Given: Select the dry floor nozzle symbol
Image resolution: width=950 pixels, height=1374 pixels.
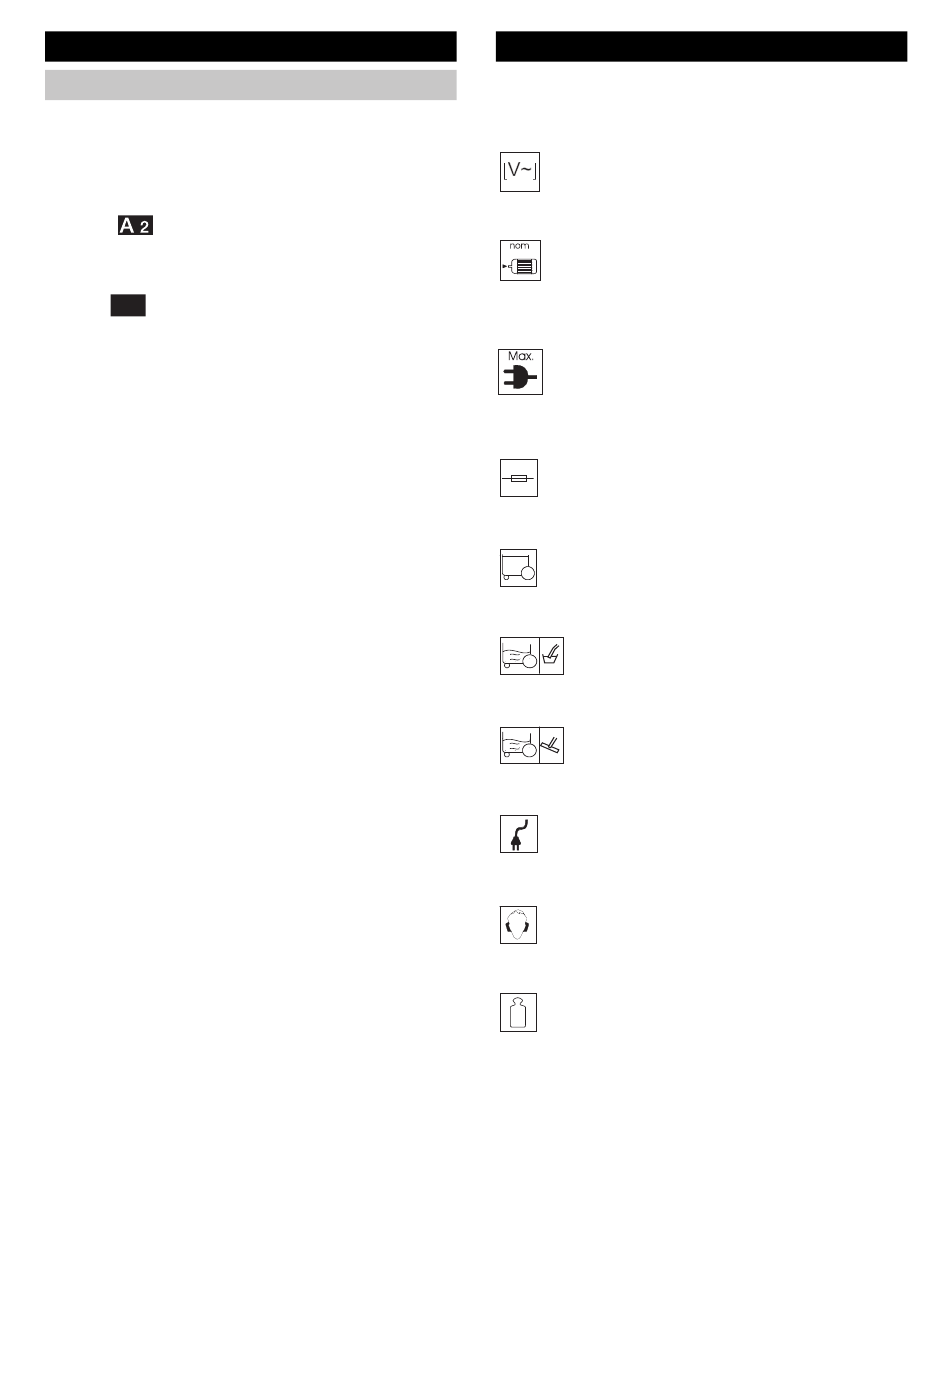Looking at the screenshot, I should pyautogui.click(x=552, y=746).
